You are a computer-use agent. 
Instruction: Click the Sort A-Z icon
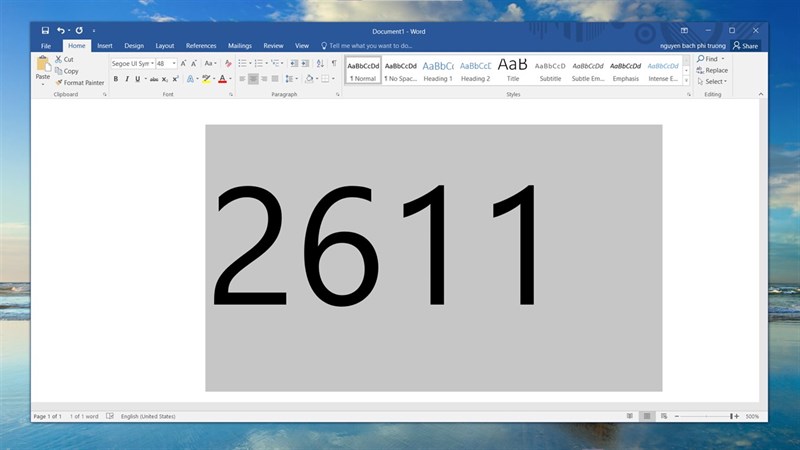[x=320, y=63]
